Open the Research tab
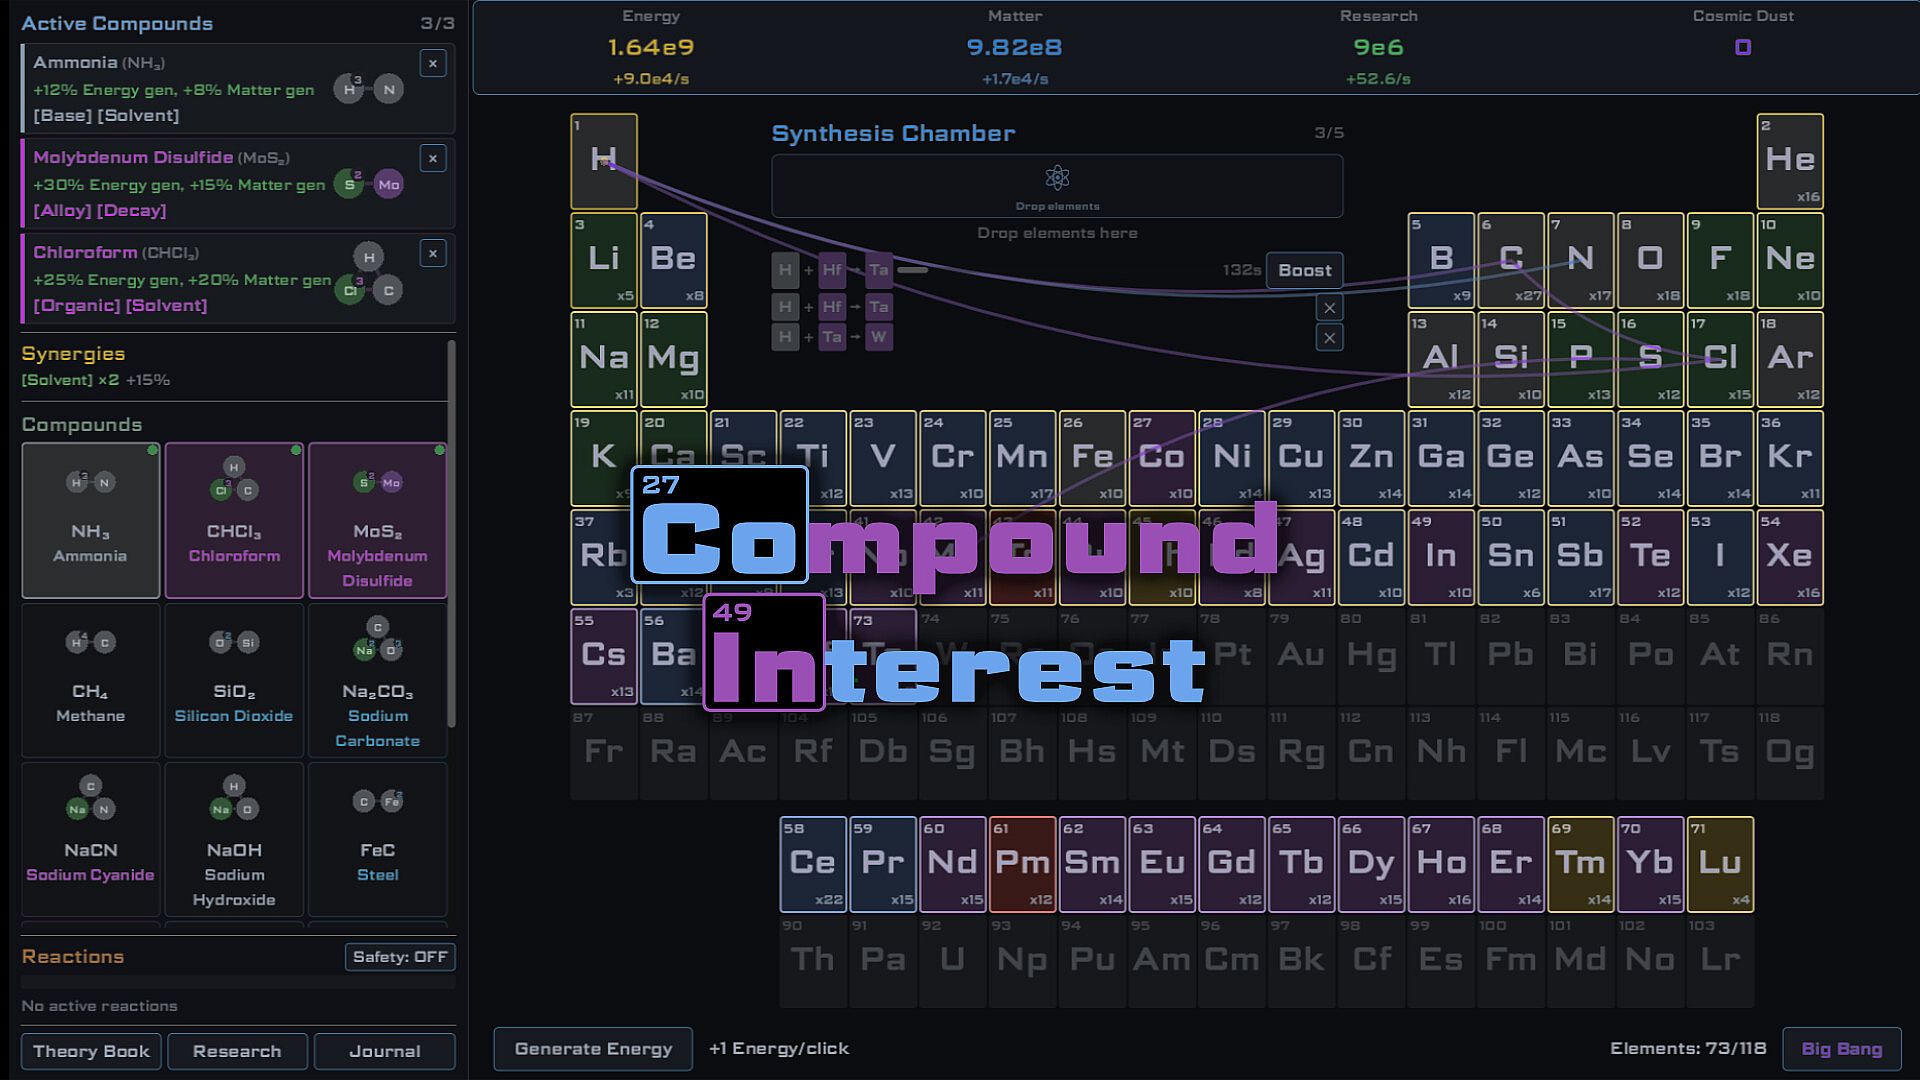 pos(237,1051)
